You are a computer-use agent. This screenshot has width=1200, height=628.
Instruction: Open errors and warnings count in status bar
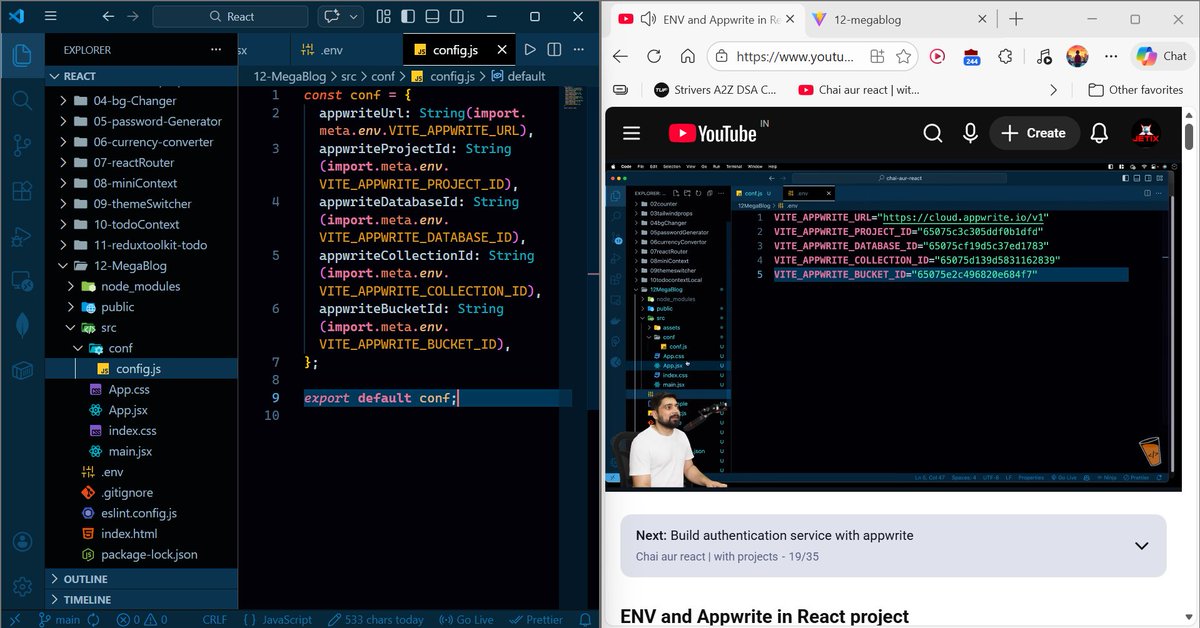pos(141,619)
